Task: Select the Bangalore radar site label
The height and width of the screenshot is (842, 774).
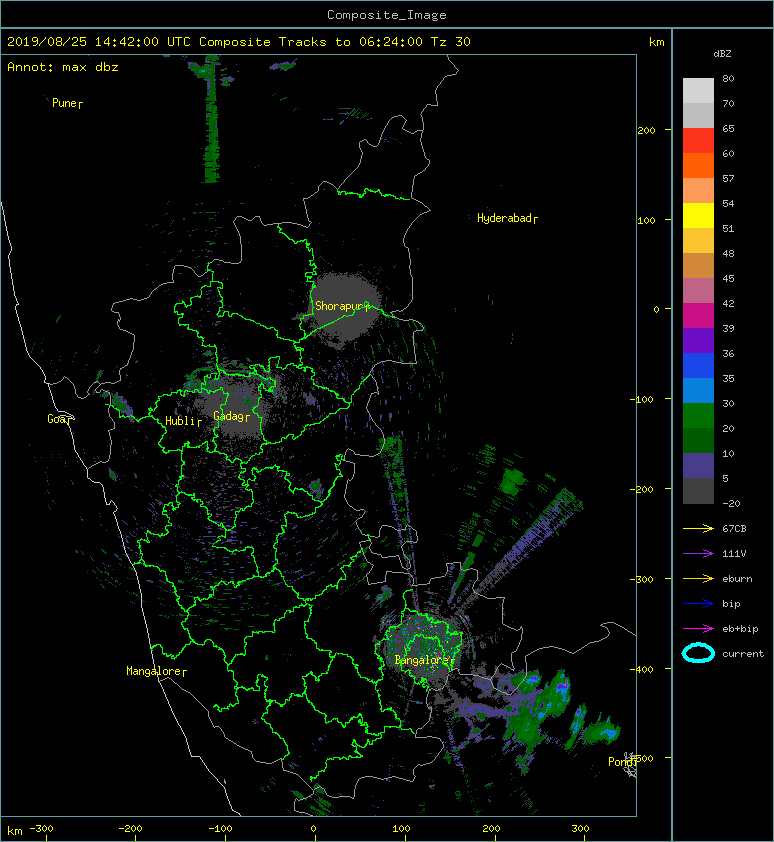Action: [425, 660]
